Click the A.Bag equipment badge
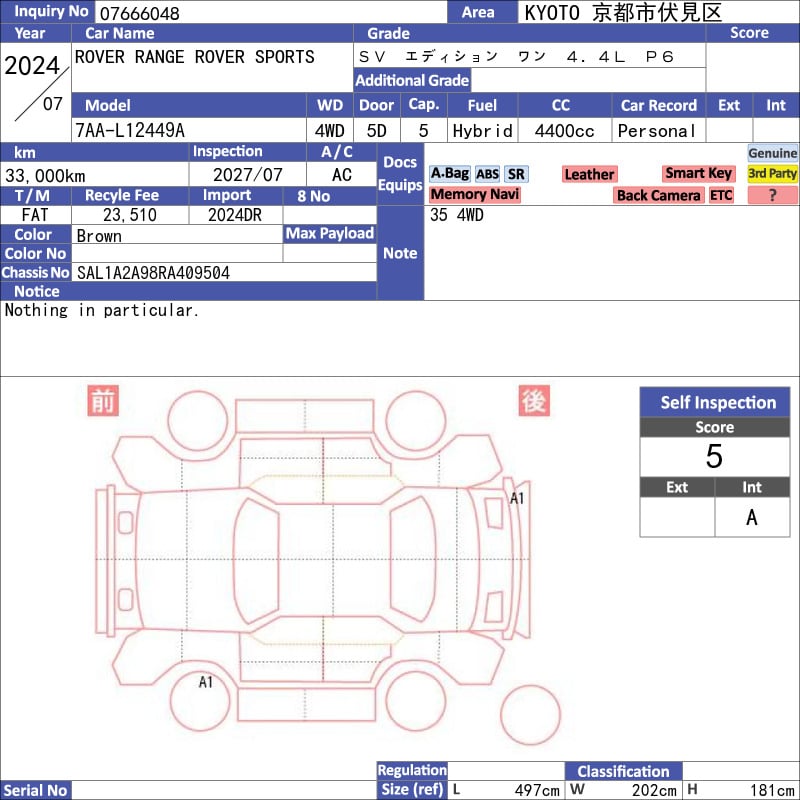 (x=449, y=174)
